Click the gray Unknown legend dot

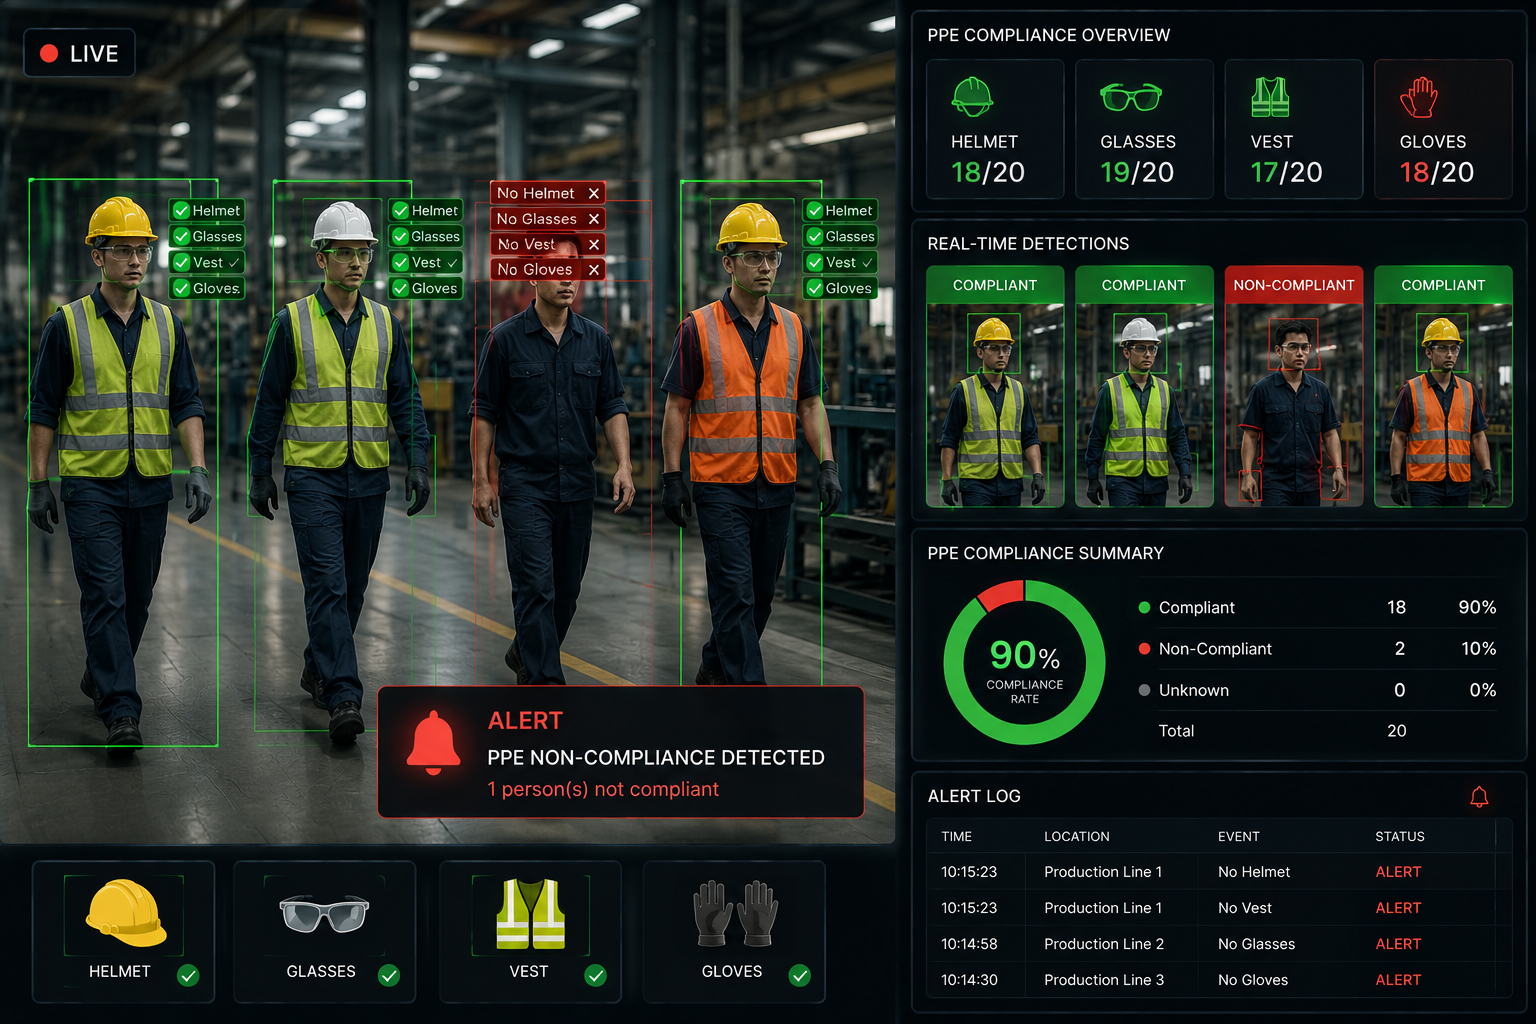click(1144, 690)
